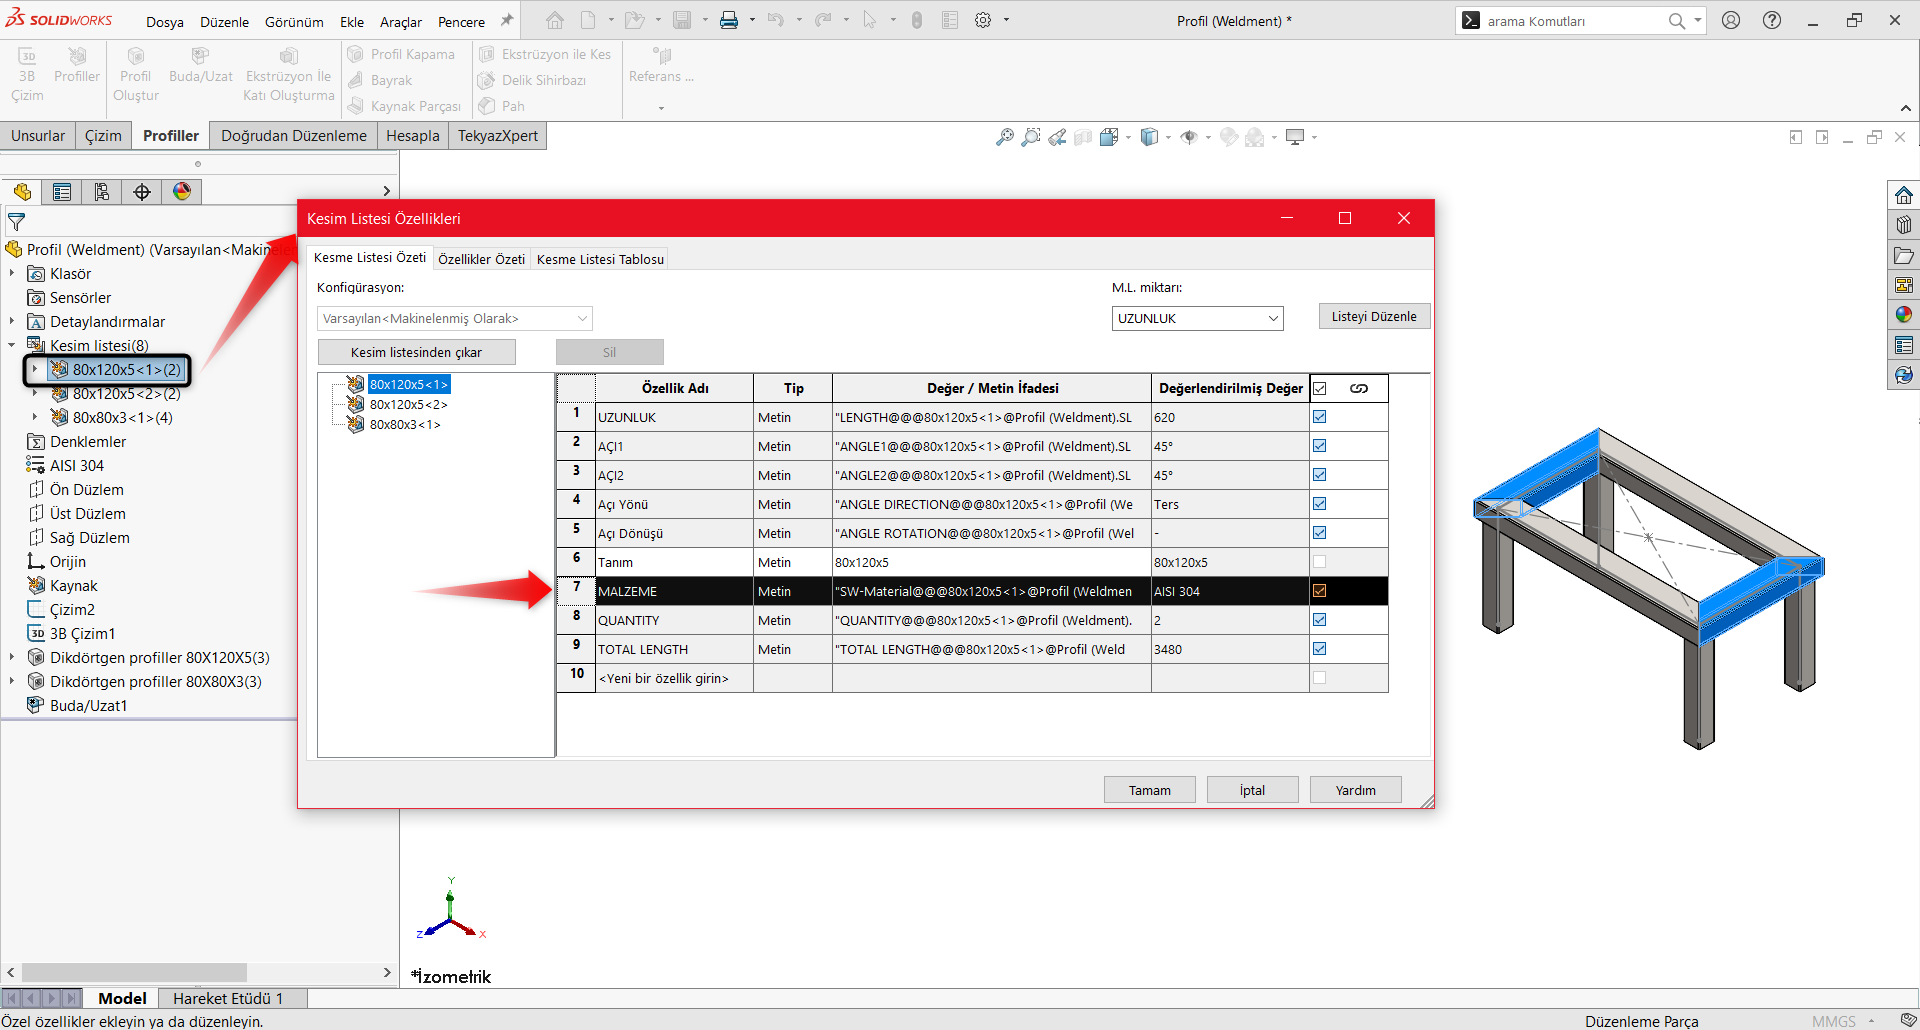Expand the Detaylandırmalar tree node
Viewport: 1920px width, 1030px height.
click(12, 321)
